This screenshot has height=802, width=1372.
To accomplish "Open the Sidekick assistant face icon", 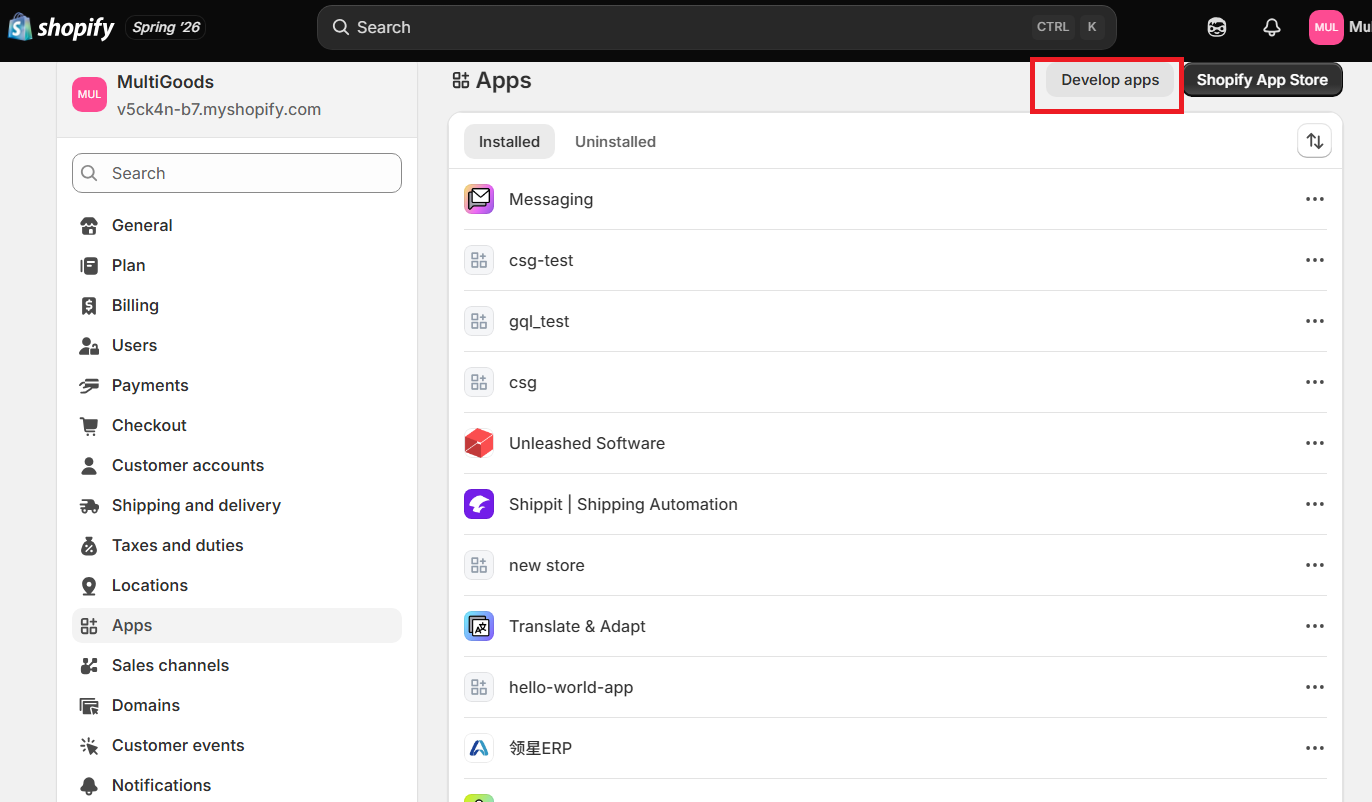I will click(x=1217, y=28).
